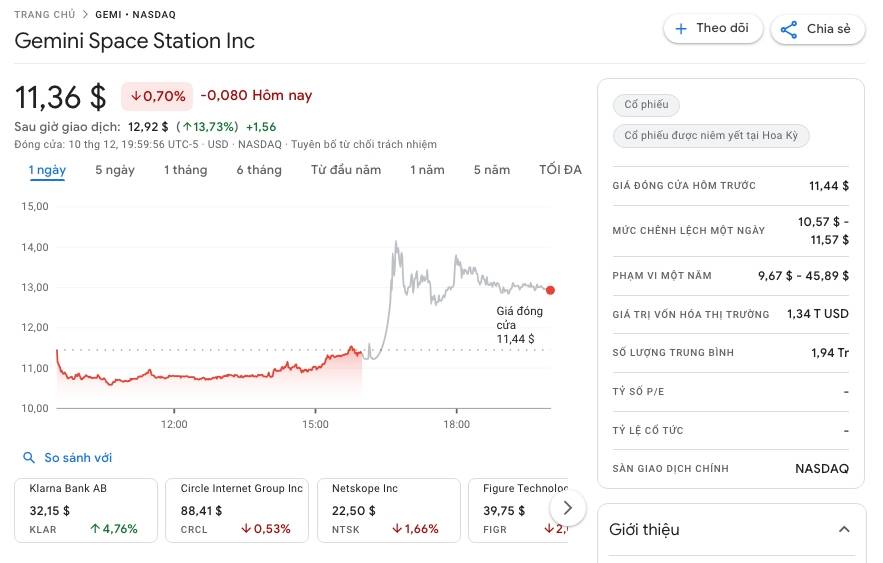Click the next arrow on comparison carousel
The image size is (883, 563).
[x=567, y=507]
